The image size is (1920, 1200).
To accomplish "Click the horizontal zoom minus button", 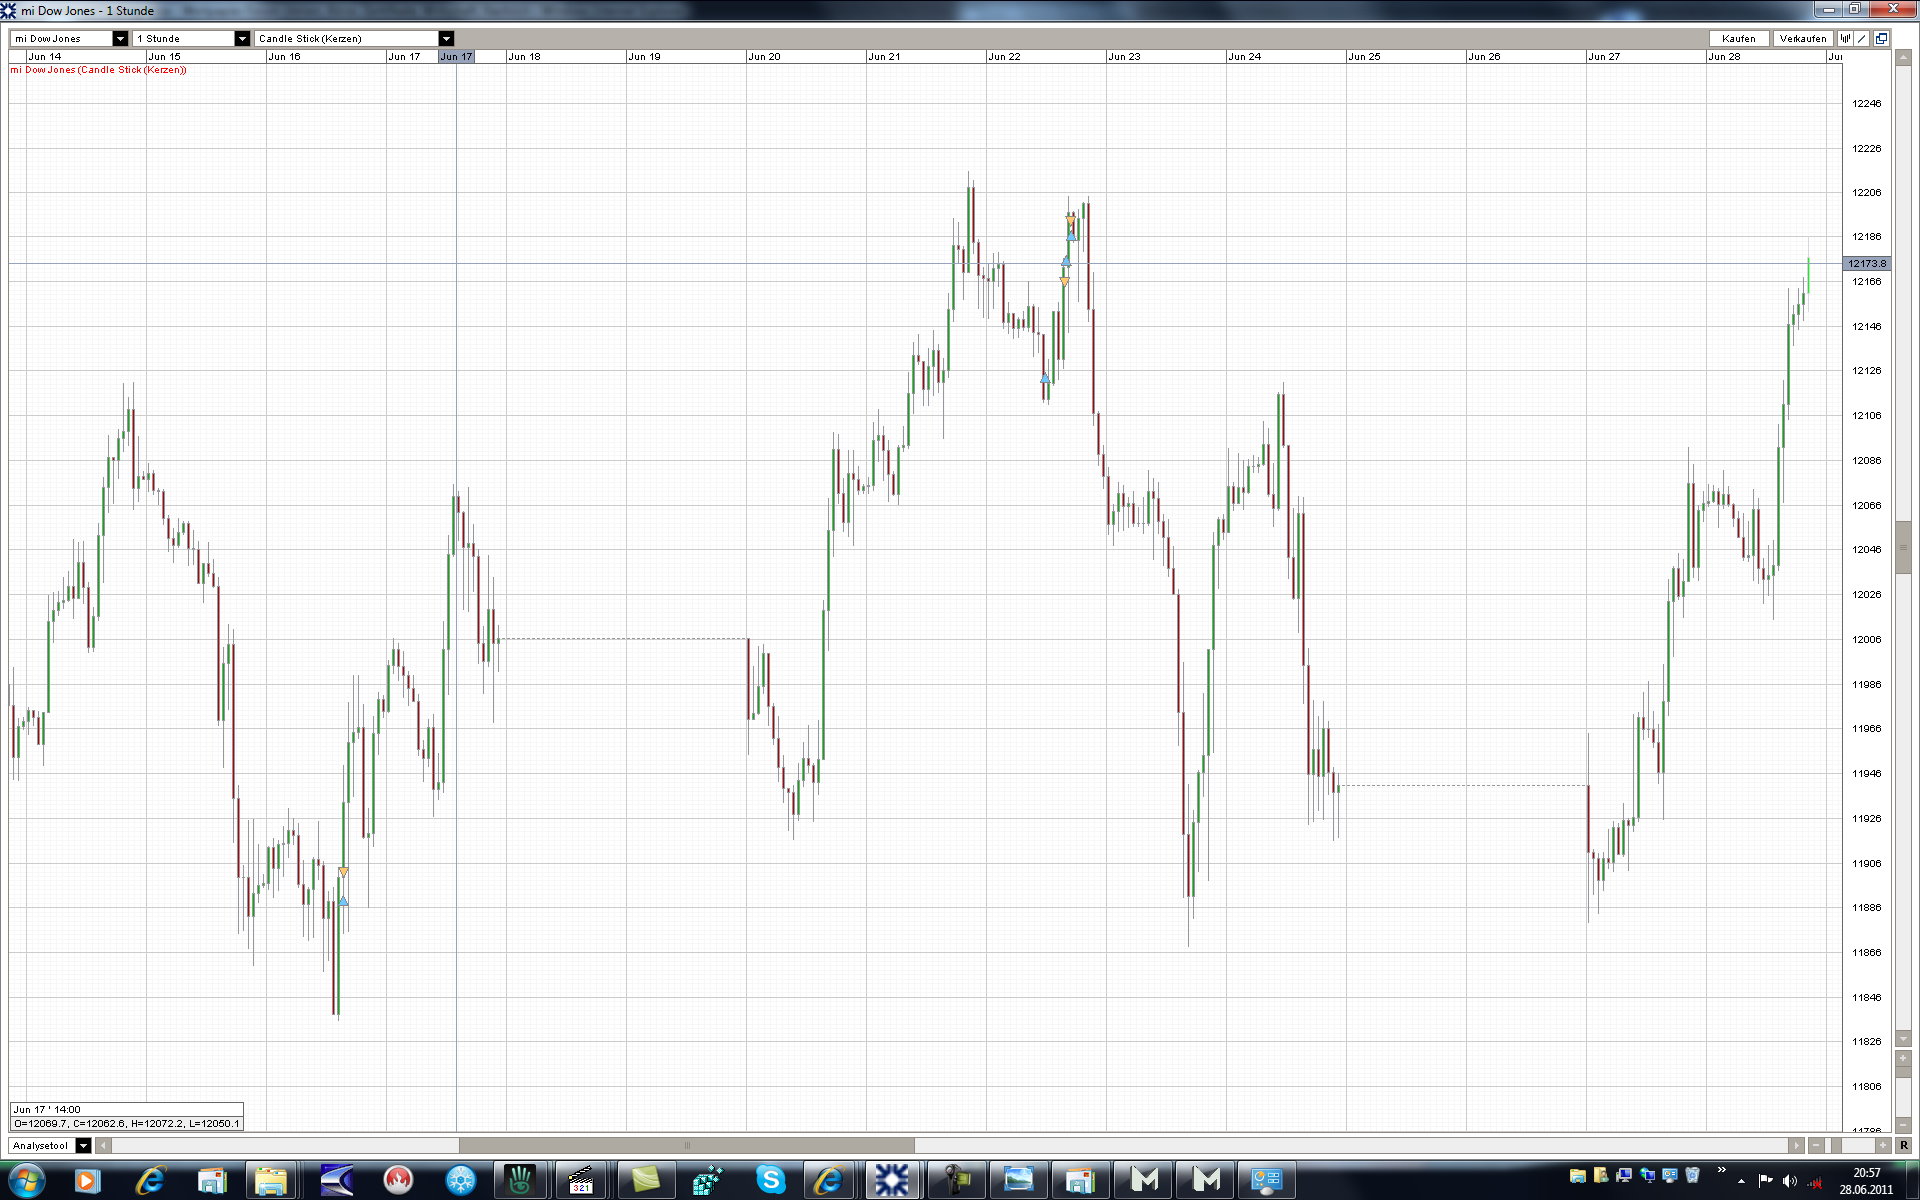I will click(1817, 1145).
